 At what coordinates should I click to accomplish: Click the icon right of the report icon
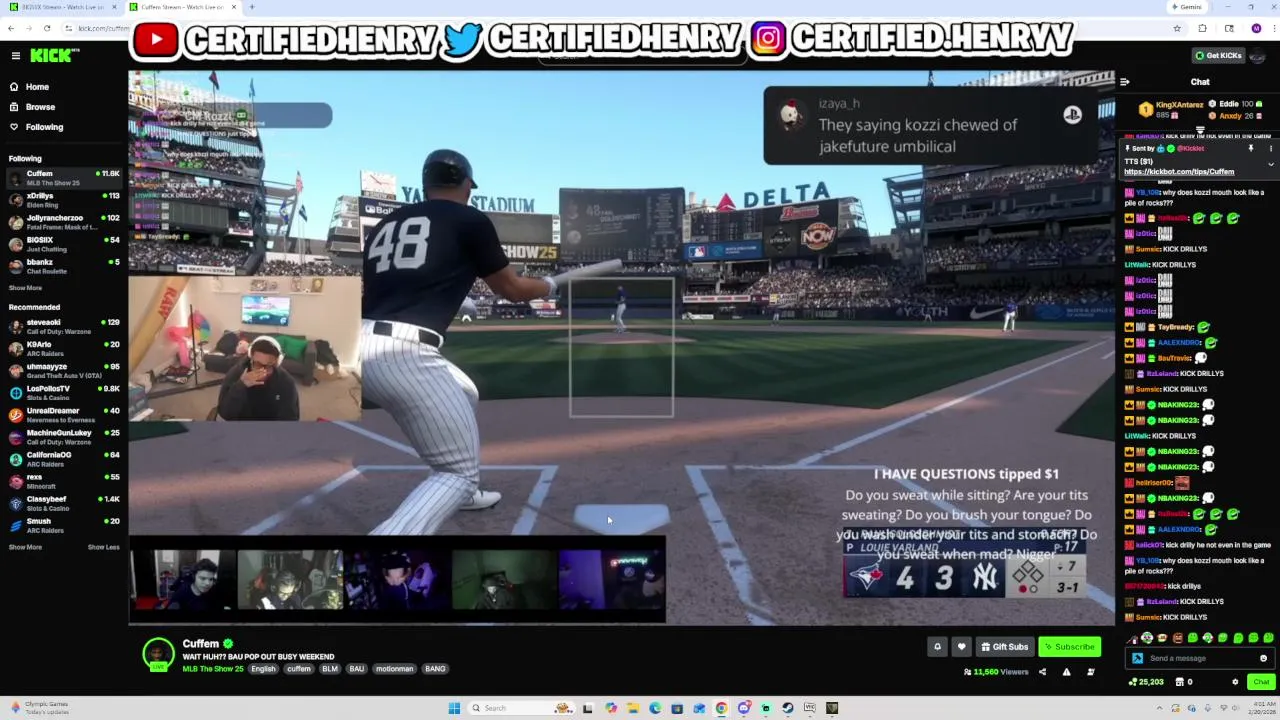[1090, 672]
